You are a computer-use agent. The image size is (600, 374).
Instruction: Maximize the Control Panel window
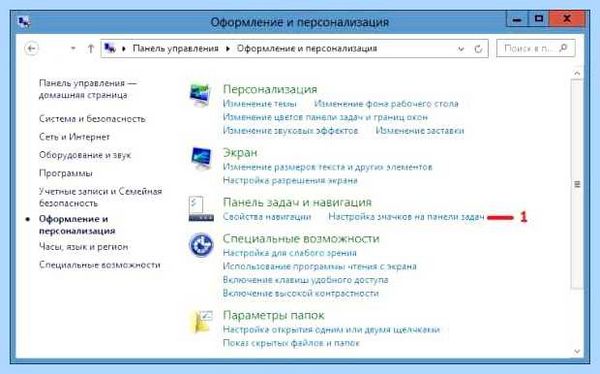tap(538, 19)
